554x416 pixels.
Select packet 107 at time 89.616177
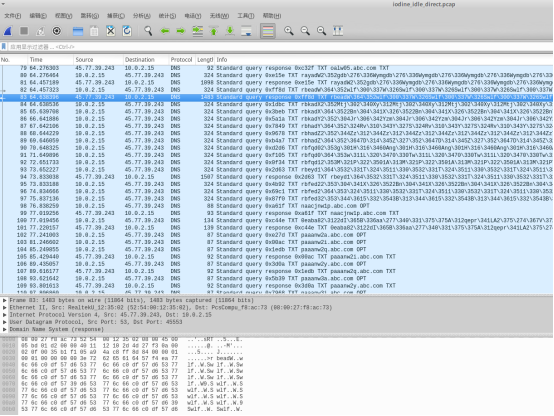[277, 271]
